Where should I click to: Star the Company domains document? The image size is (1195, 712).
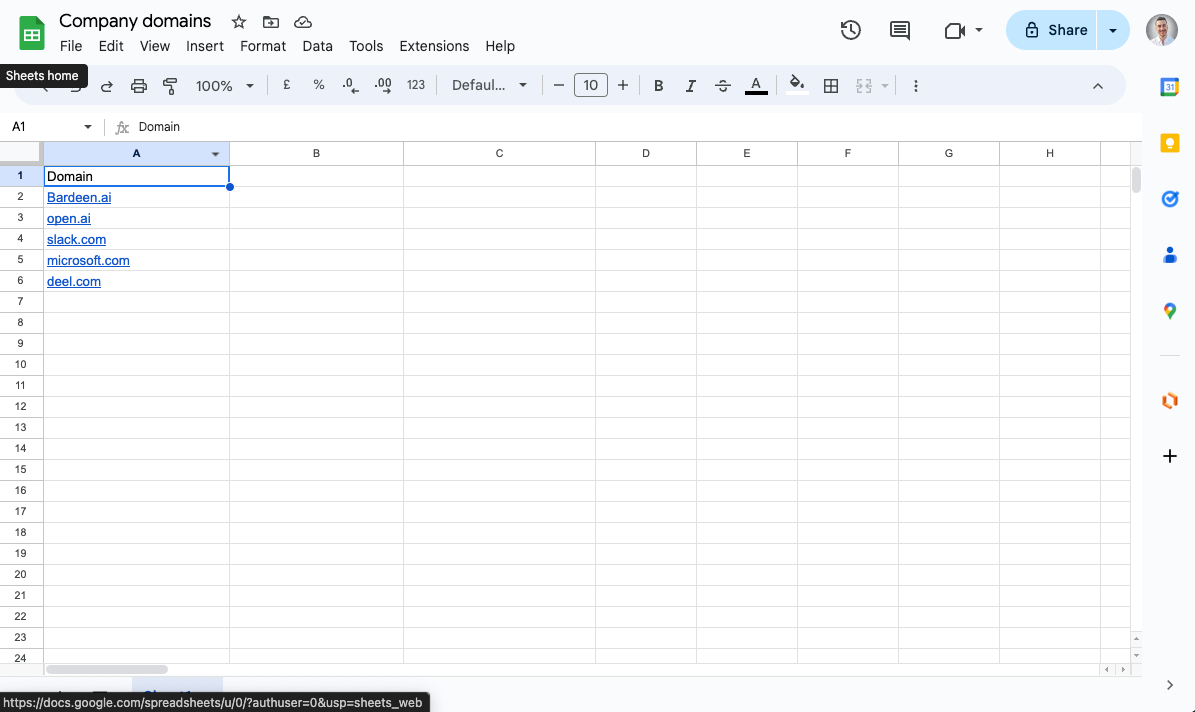pyautogui.click(x=239, y=22)
